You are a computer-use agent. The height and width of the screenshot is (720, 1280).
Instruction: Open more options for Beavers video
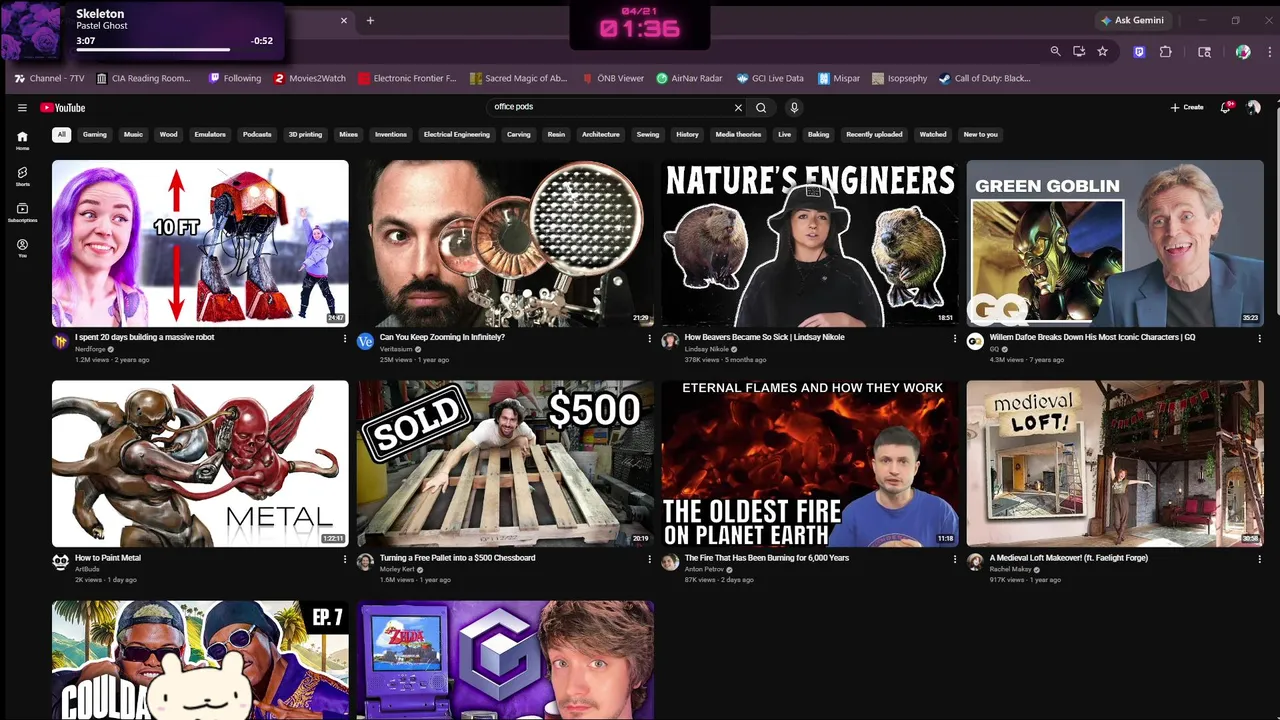954,338
